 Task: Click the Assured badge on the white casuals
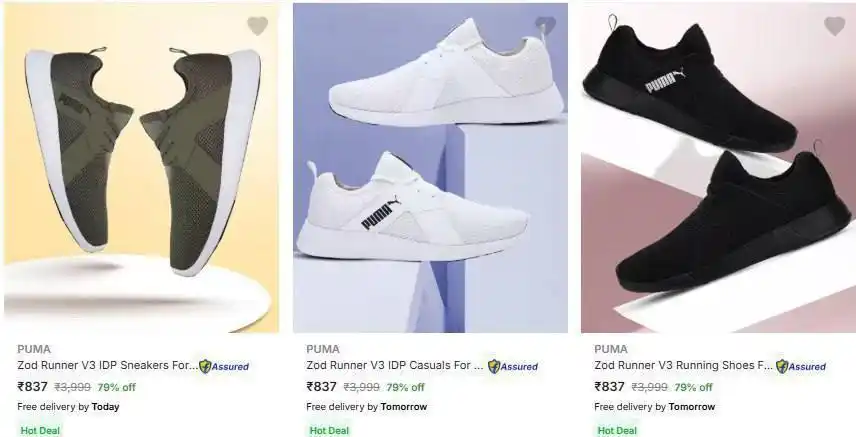click(x=513, y=367)
